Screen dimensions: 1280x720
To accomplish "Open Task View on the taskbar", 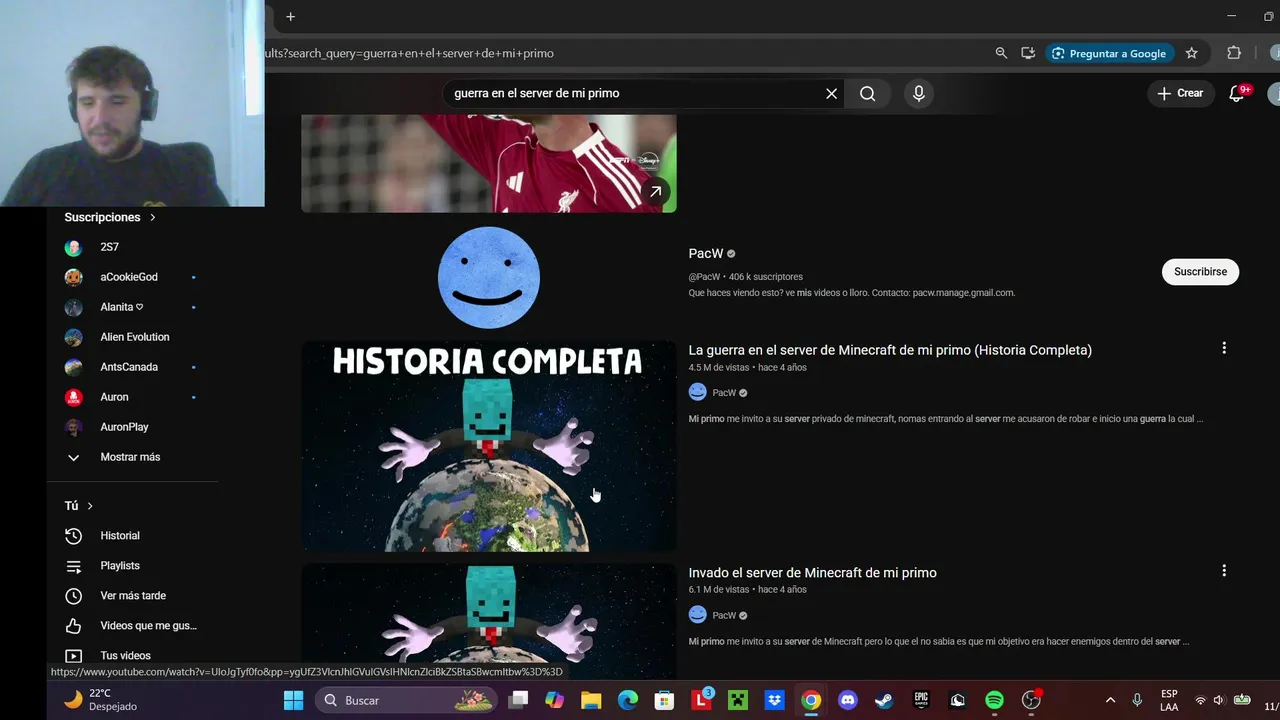I will (518, 701).
